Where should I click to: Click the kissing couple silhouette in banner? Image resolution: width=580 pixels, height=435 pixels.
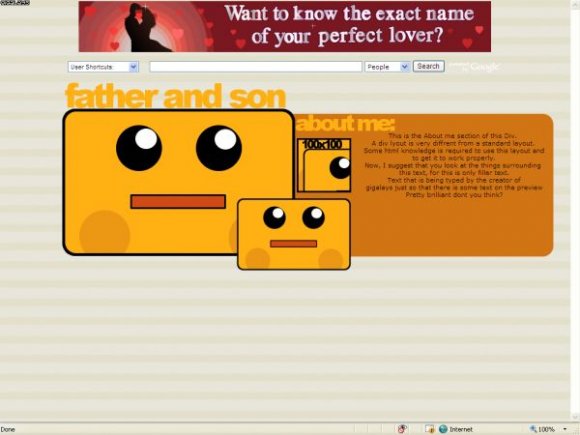[x=145, y=28]
